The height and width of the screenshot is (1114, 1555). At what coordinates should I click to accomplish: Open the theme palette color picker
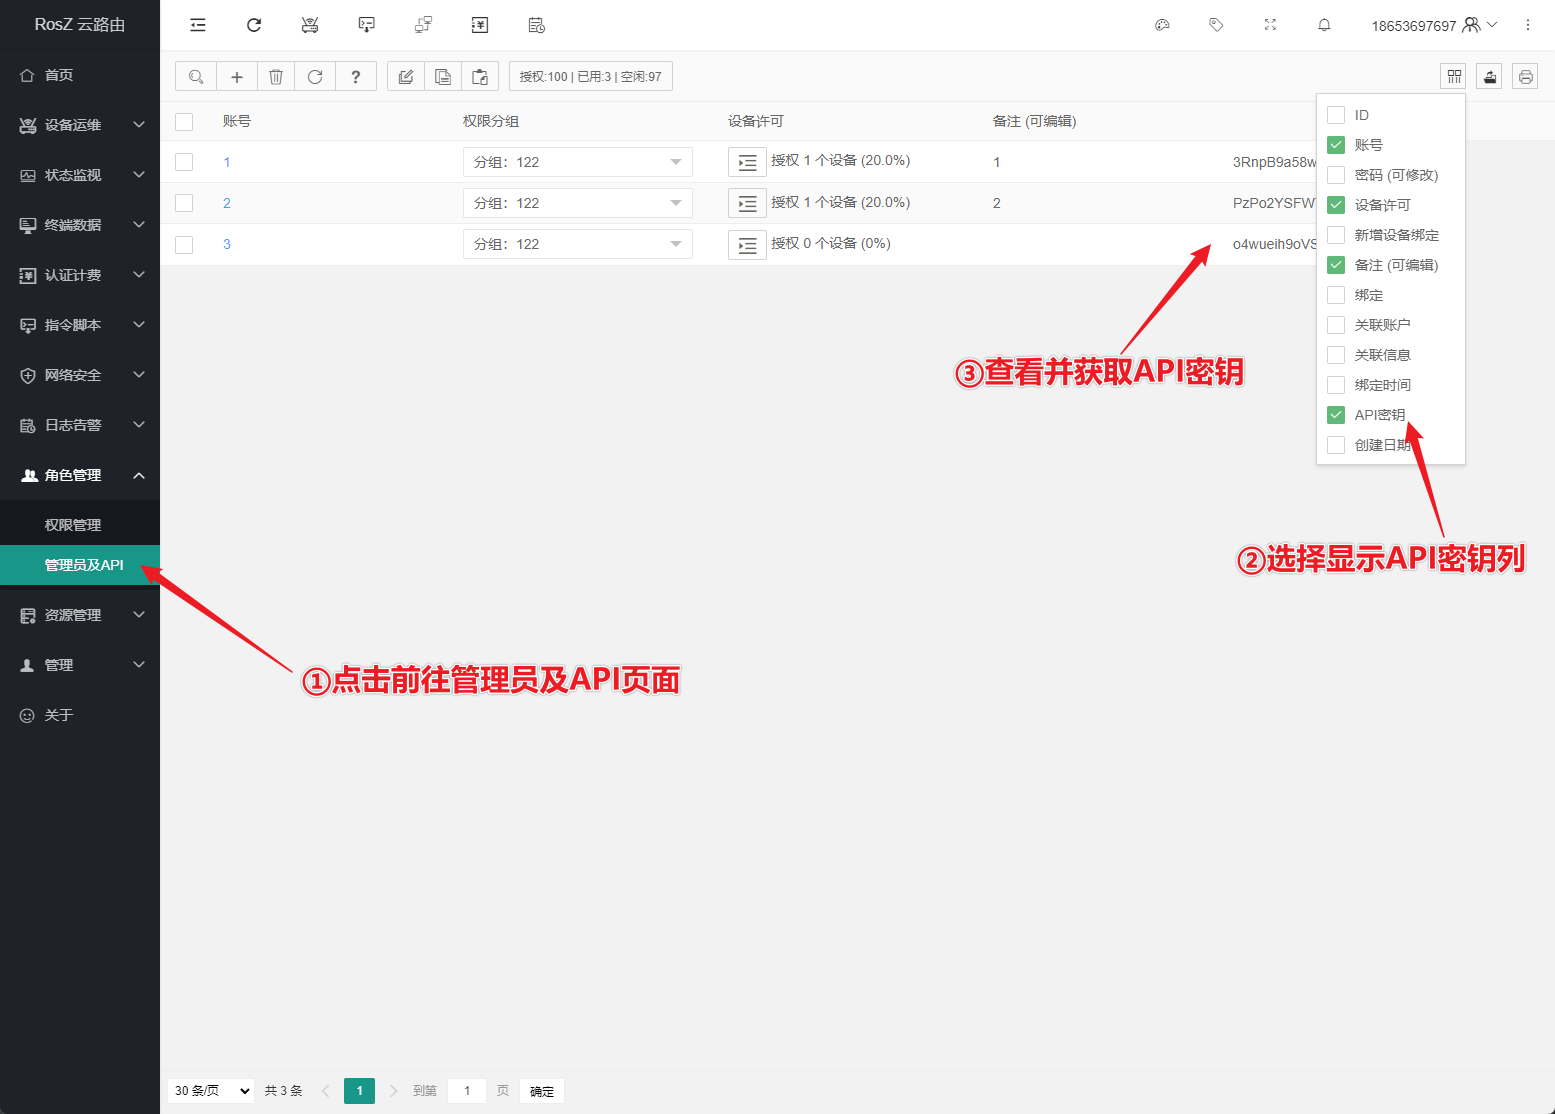coord(1162,25)
